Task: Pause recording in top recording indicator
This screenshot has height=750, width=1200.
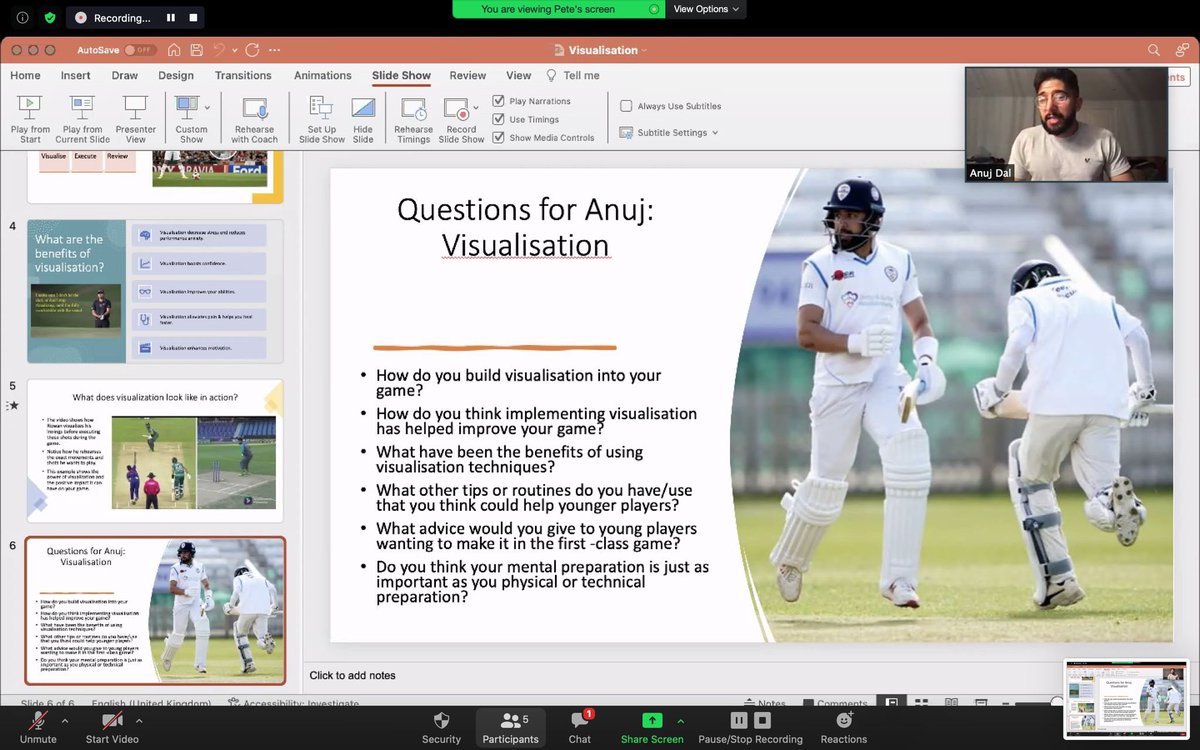Action: 171,18
